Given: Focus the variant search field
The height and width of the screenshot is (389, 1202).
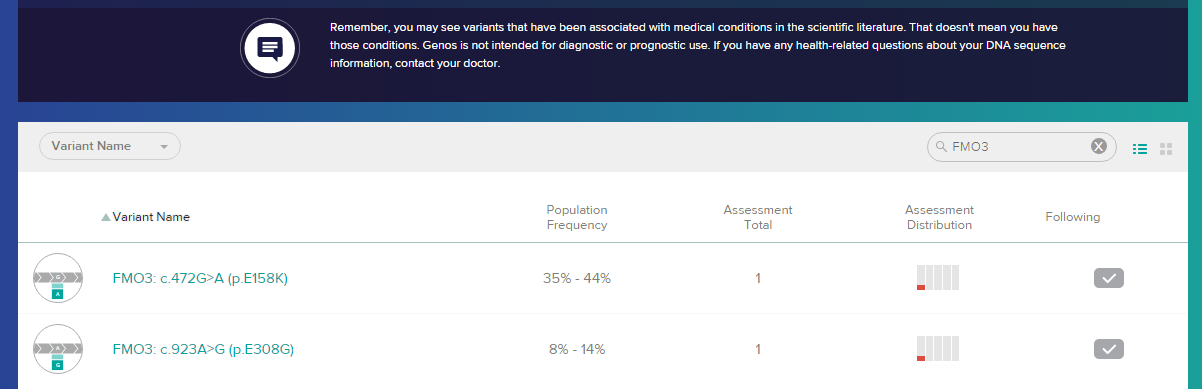Looking at the screenshot, I should [x=1017, y=147].
